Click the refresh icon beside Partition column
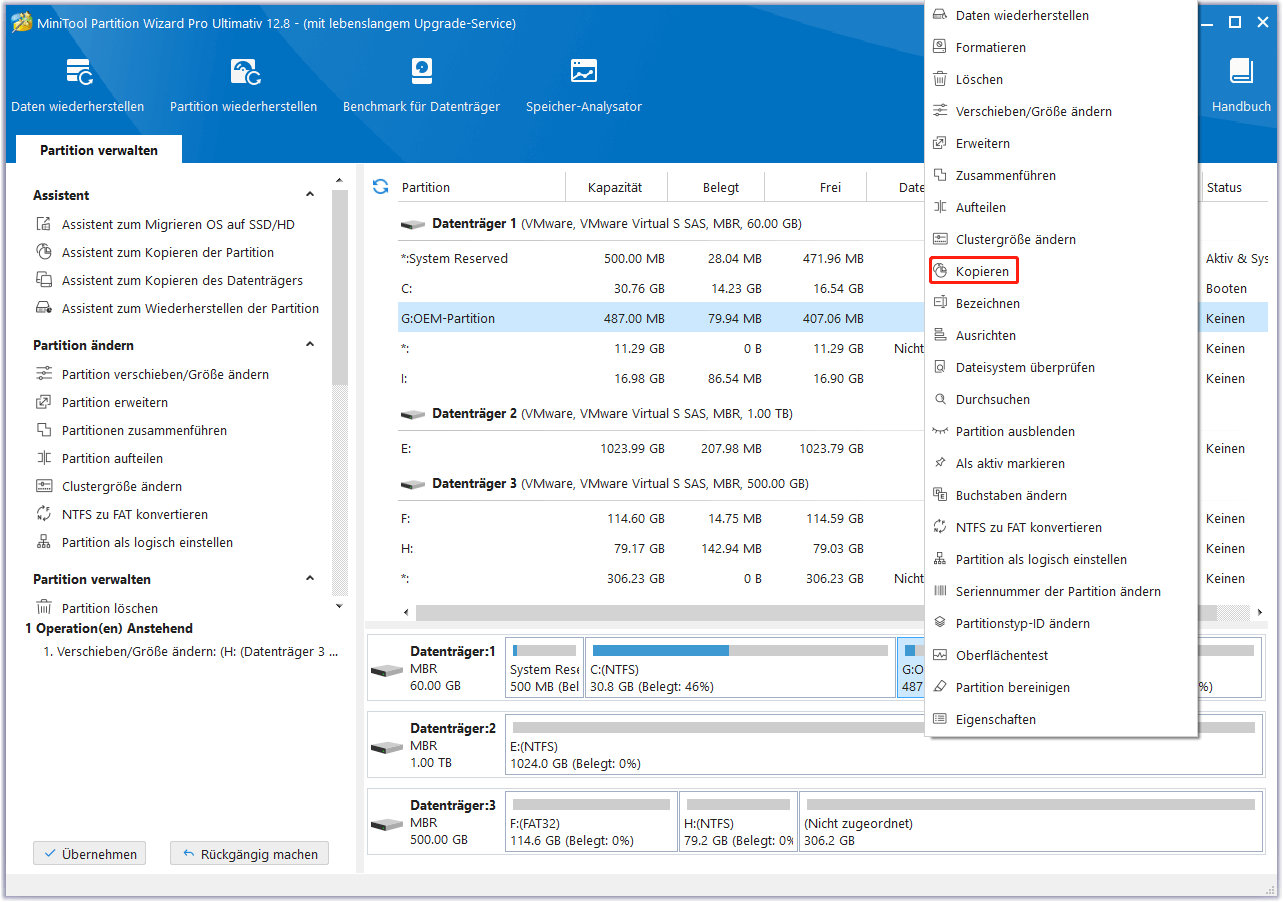 pos(380,187)
